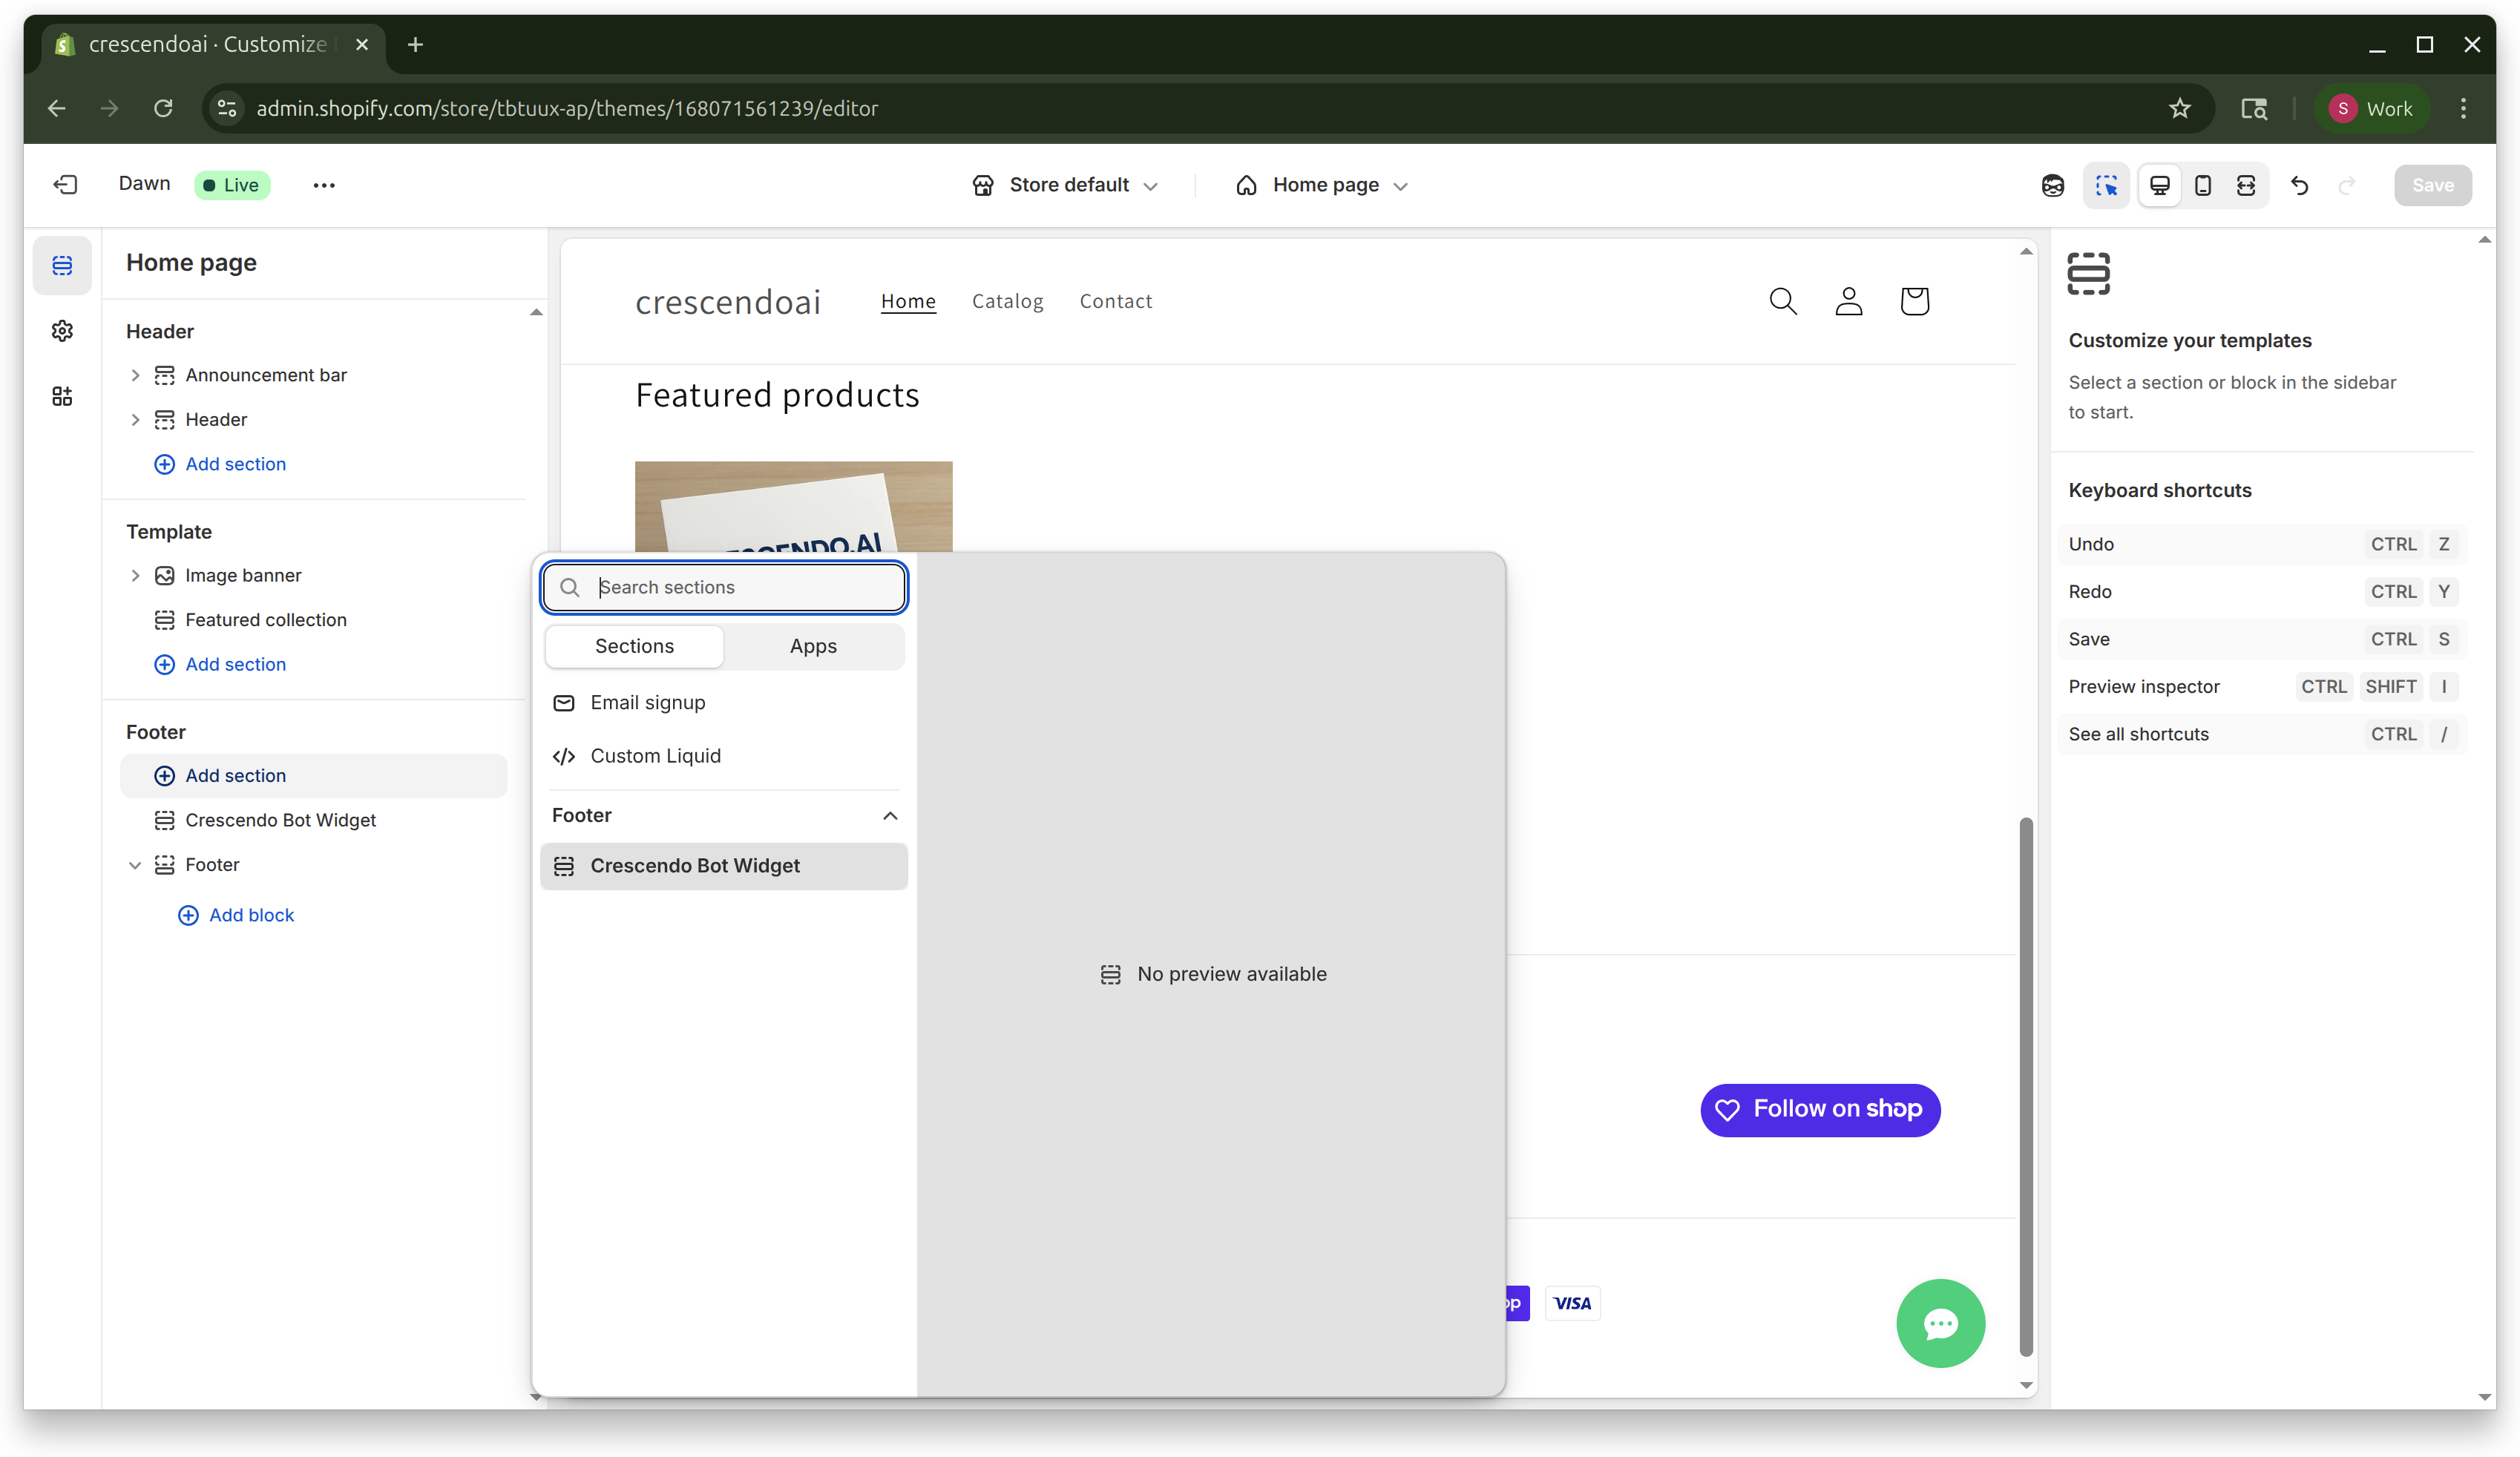2520x1457 pixels.
Task: Select the Crescendo Bot Widget section
Action: (724, 866)
